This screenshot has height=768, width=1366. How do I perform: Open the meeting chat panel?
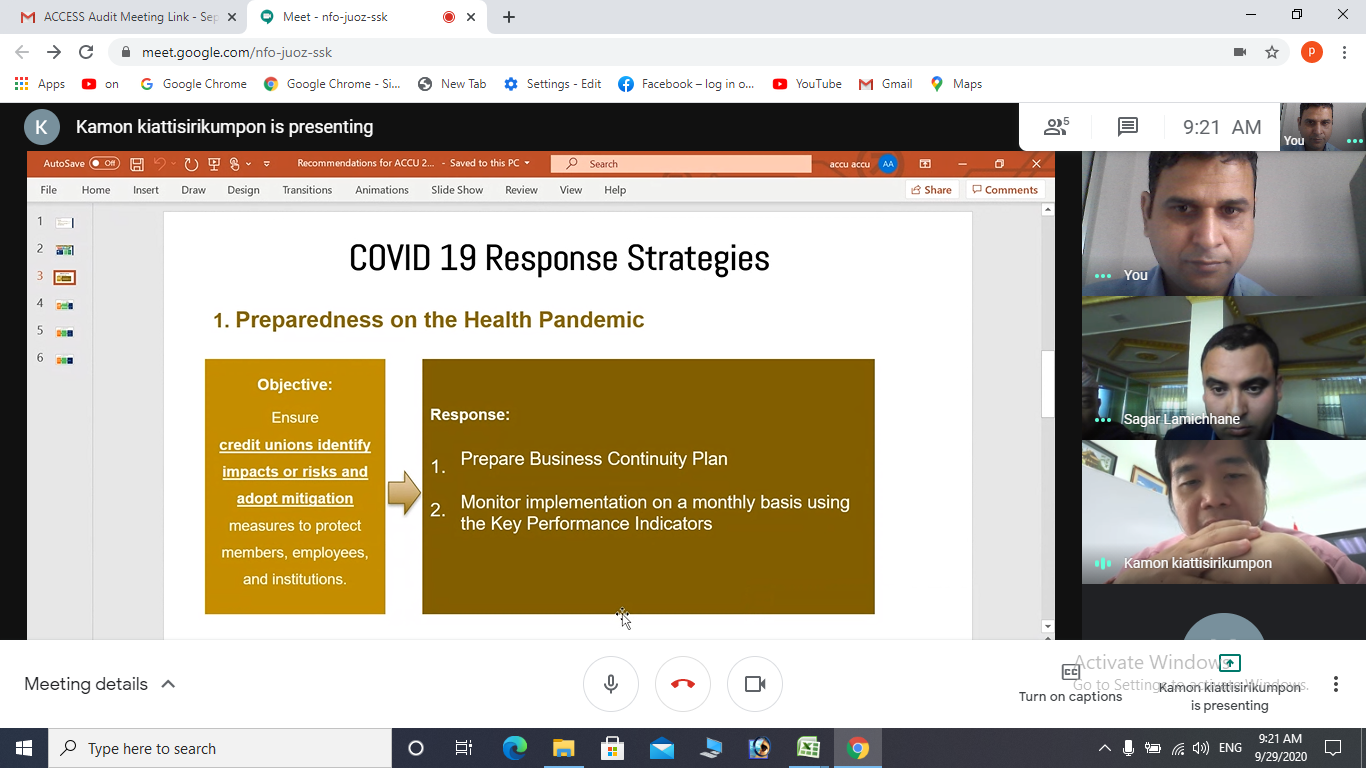click(x=1128, y=127)
